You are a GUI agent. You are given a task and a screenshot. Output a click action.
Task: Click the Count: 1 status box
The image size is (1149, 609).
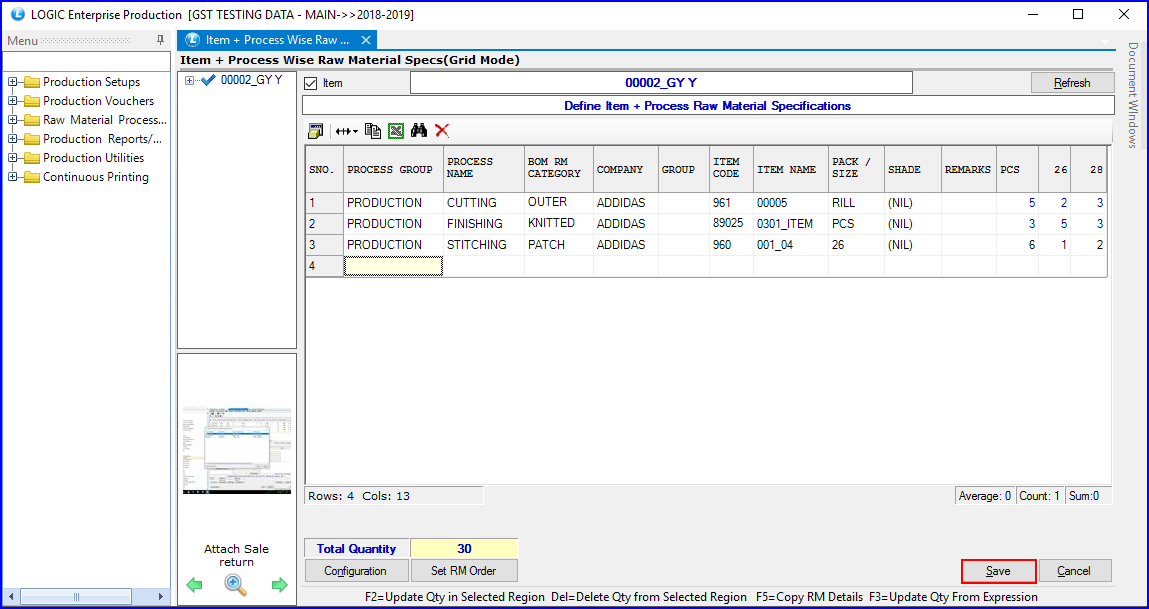(x=1040, y=496)
